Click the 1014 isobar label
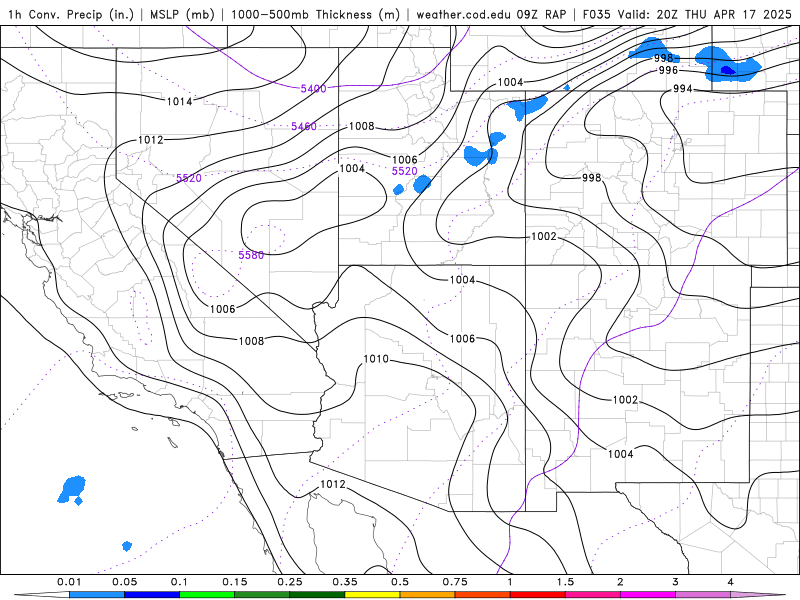800x600 pixels. pyautogui.click(x=180, y=101)
